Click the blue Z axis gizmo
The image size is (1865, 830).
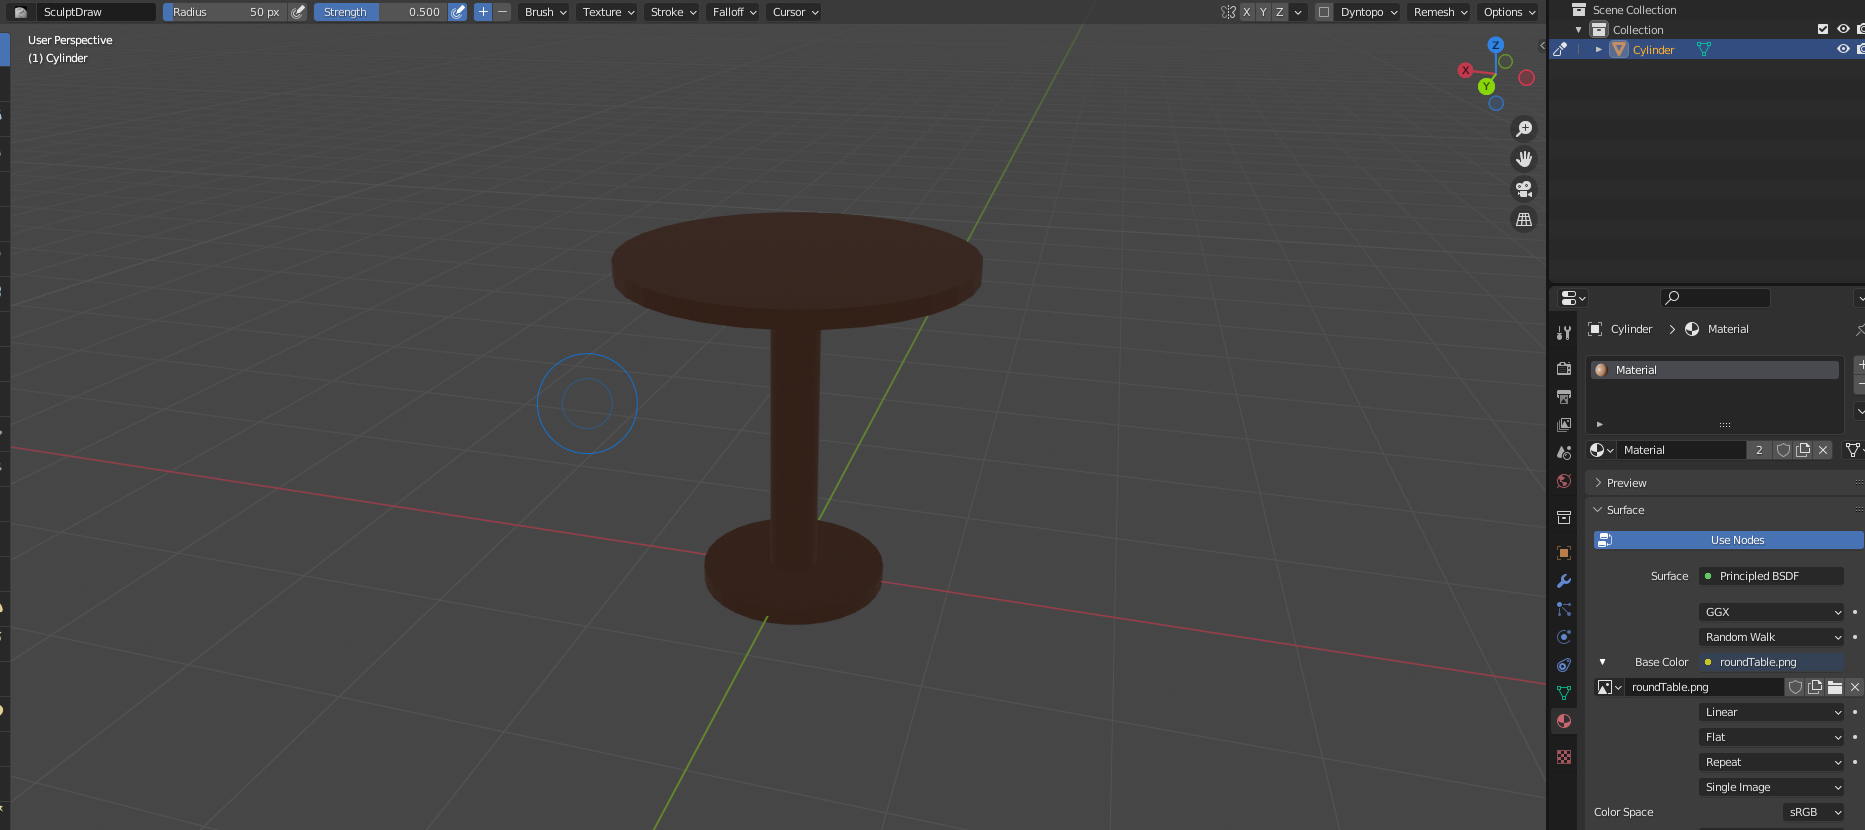point(1496,45)
